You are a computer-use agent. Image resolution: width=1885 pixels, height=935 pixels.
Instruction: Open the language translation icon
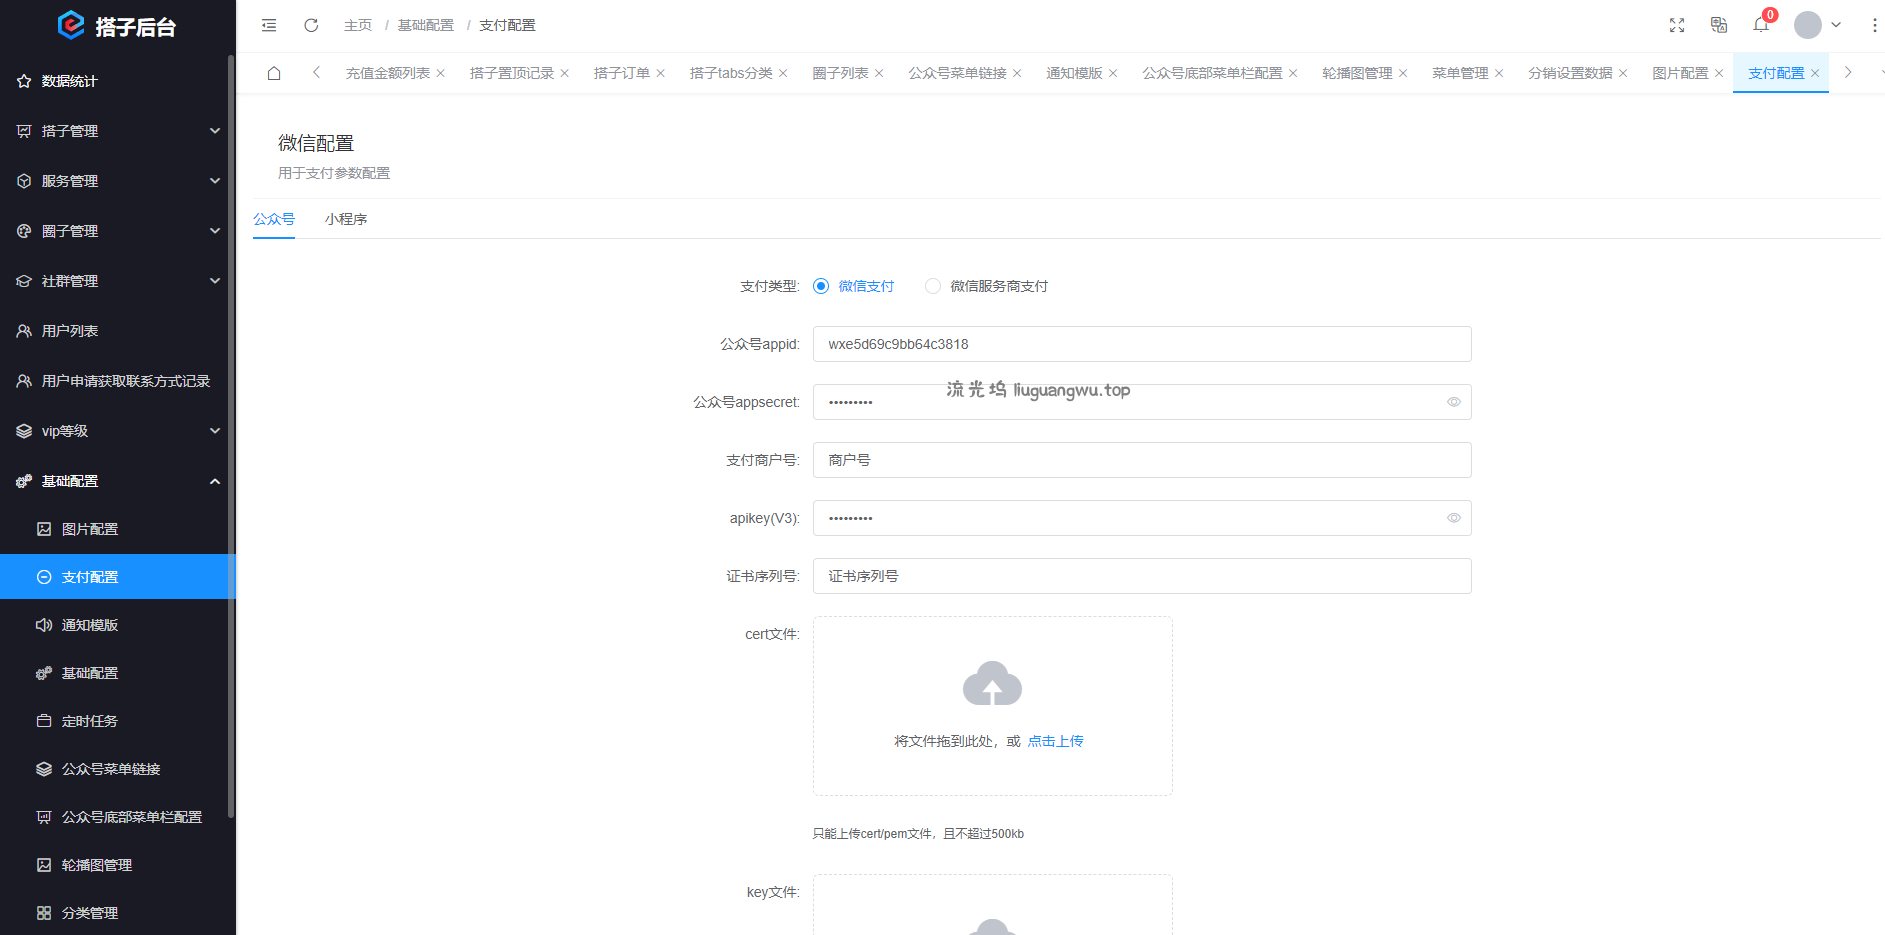click(1719, 25)
